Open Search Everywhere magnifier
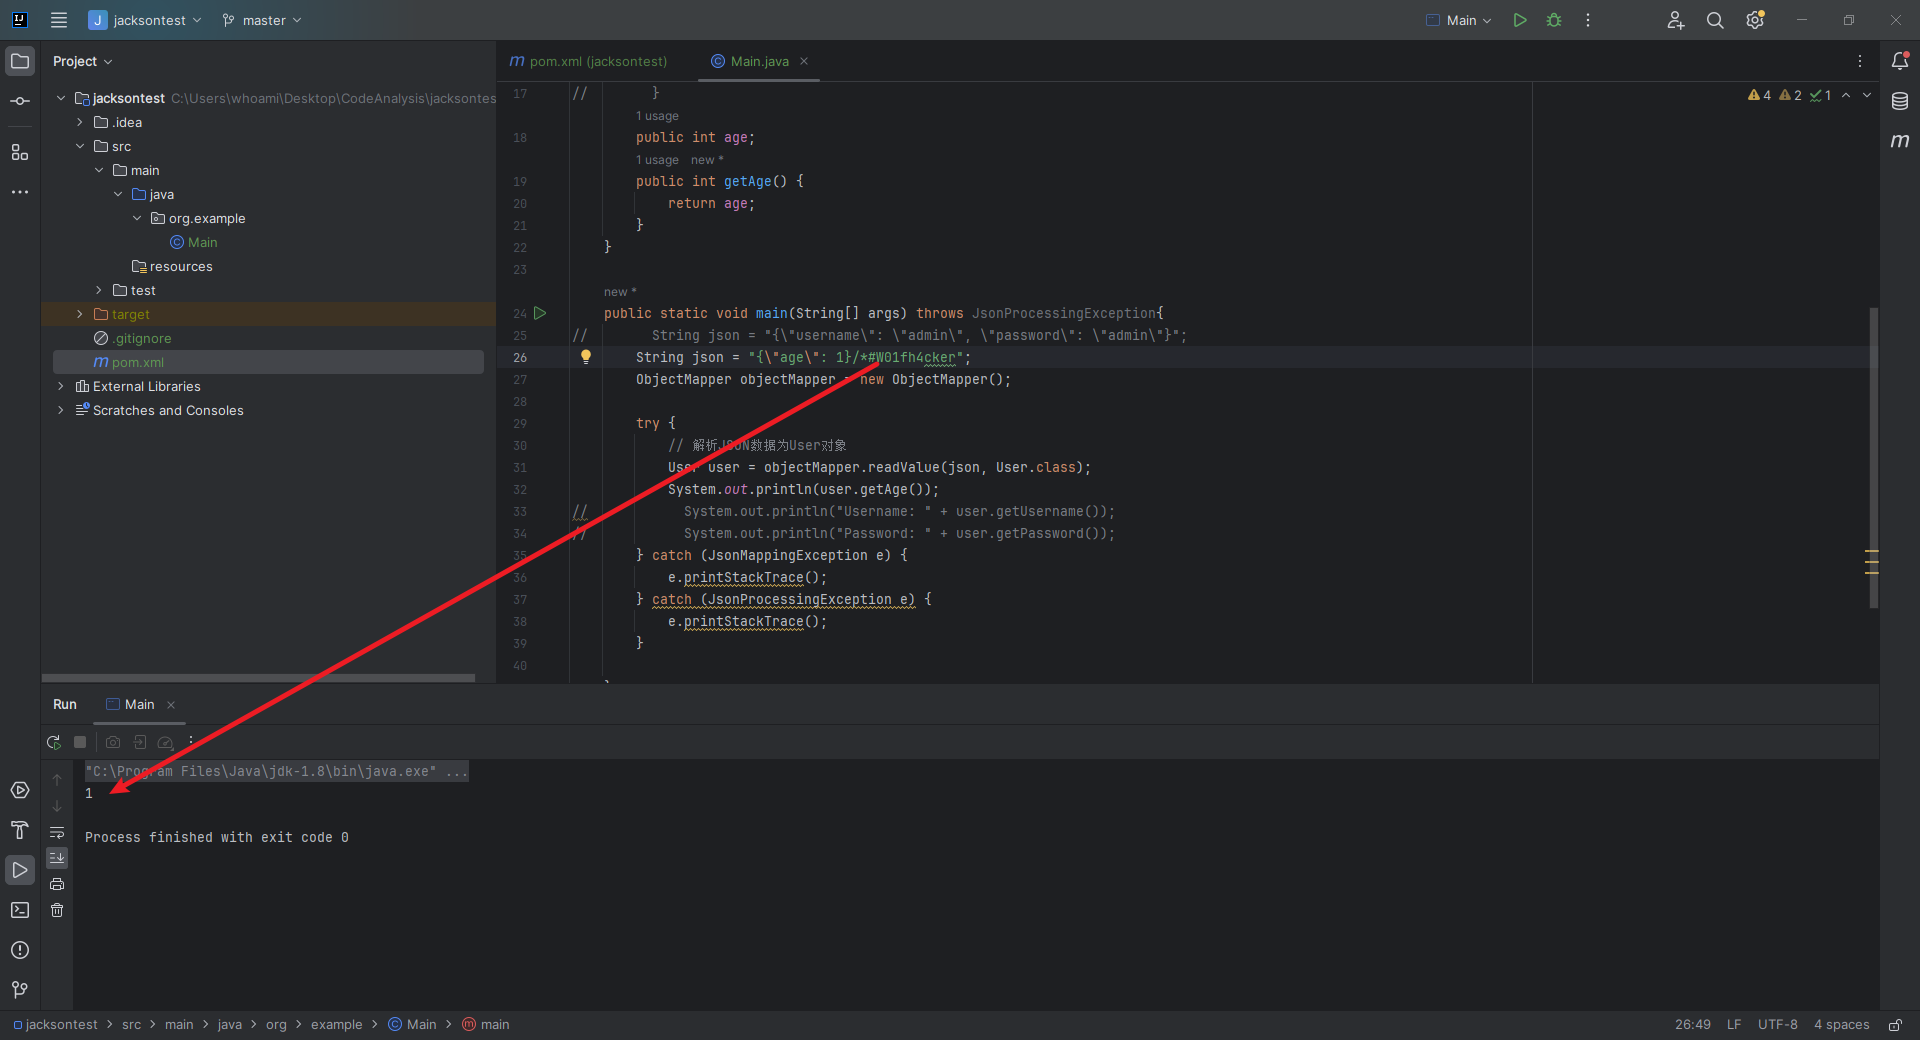1920x1040 pixels. click(1715, 20)
